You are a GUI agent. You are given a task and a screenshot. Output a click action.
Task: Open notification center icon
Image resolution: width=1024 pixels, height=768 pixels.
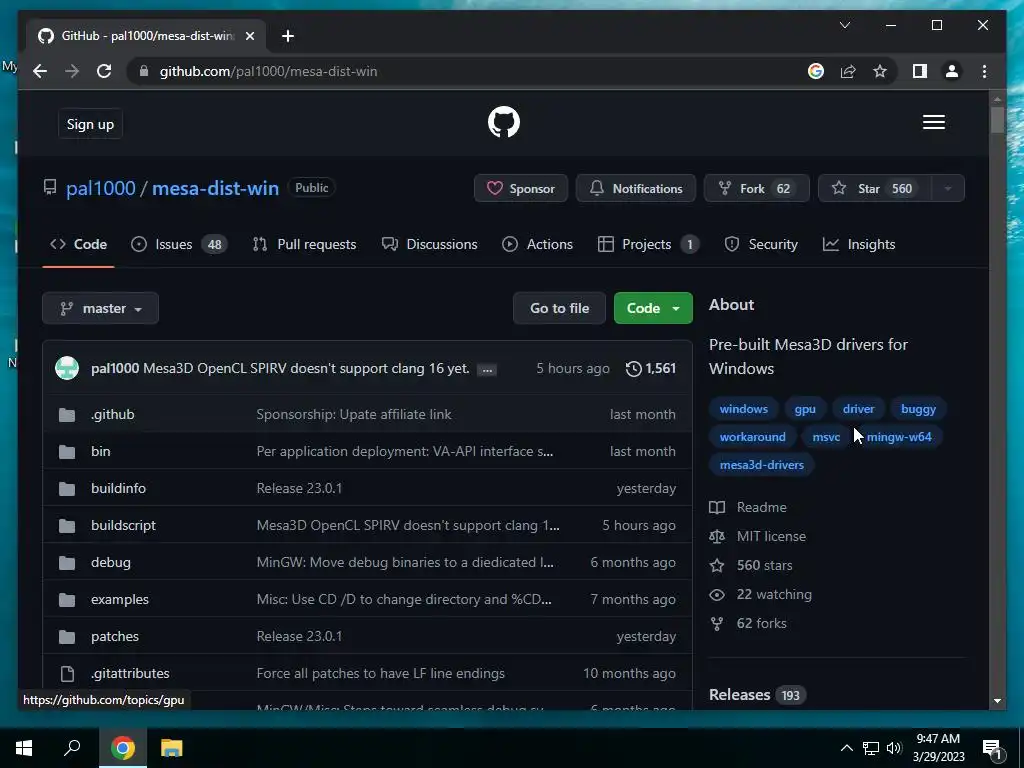tap(992, 748)
